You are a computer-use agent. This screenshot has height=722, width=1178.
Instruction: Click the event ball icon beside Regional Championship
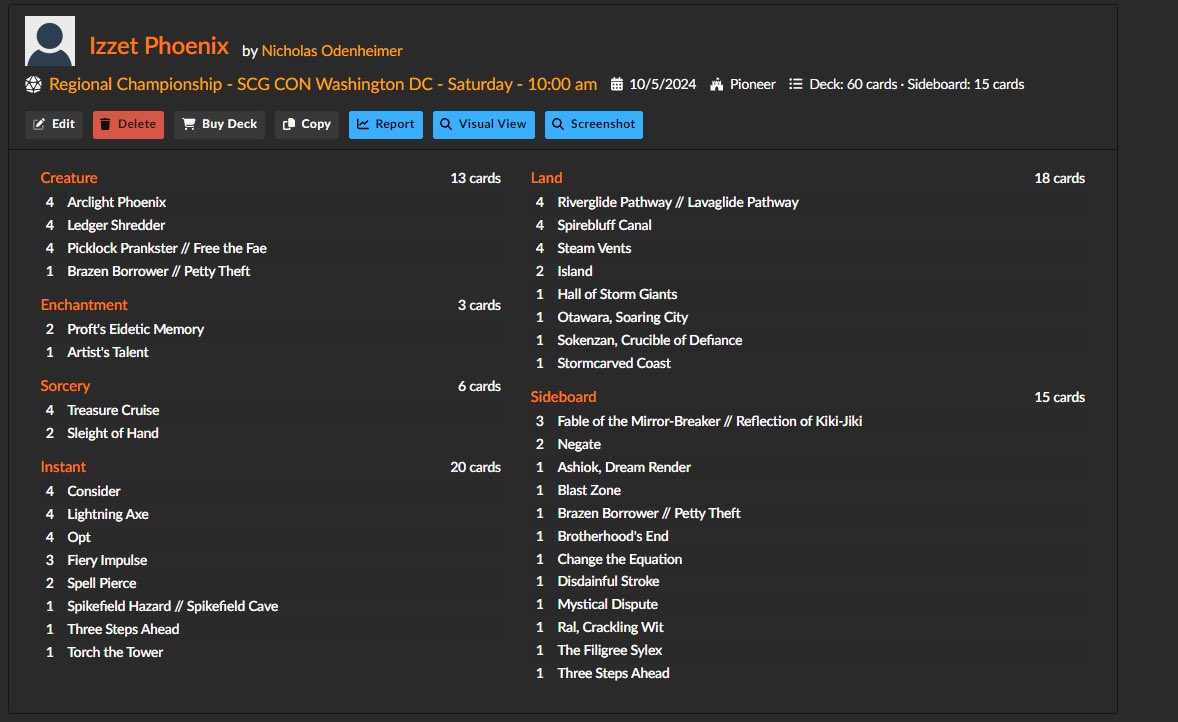pyautogui.click(x=33, y=84)
